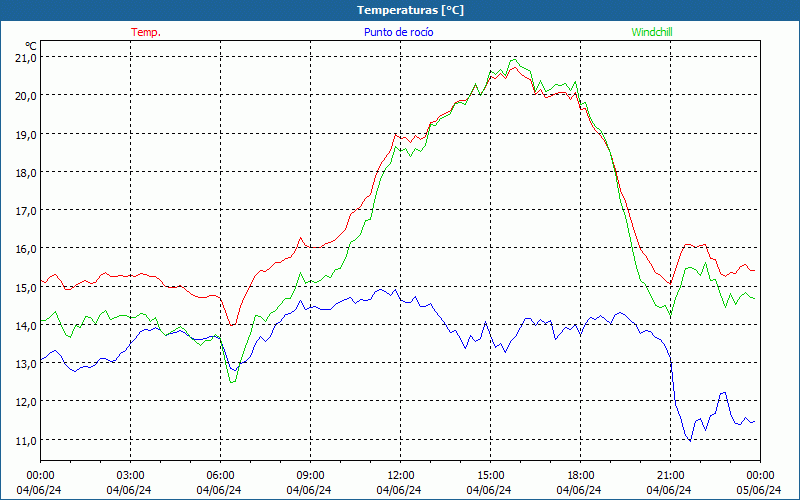The image size is (800, 500).
Task: Click the blue Punto de rocío legend label
Action: 398,32
